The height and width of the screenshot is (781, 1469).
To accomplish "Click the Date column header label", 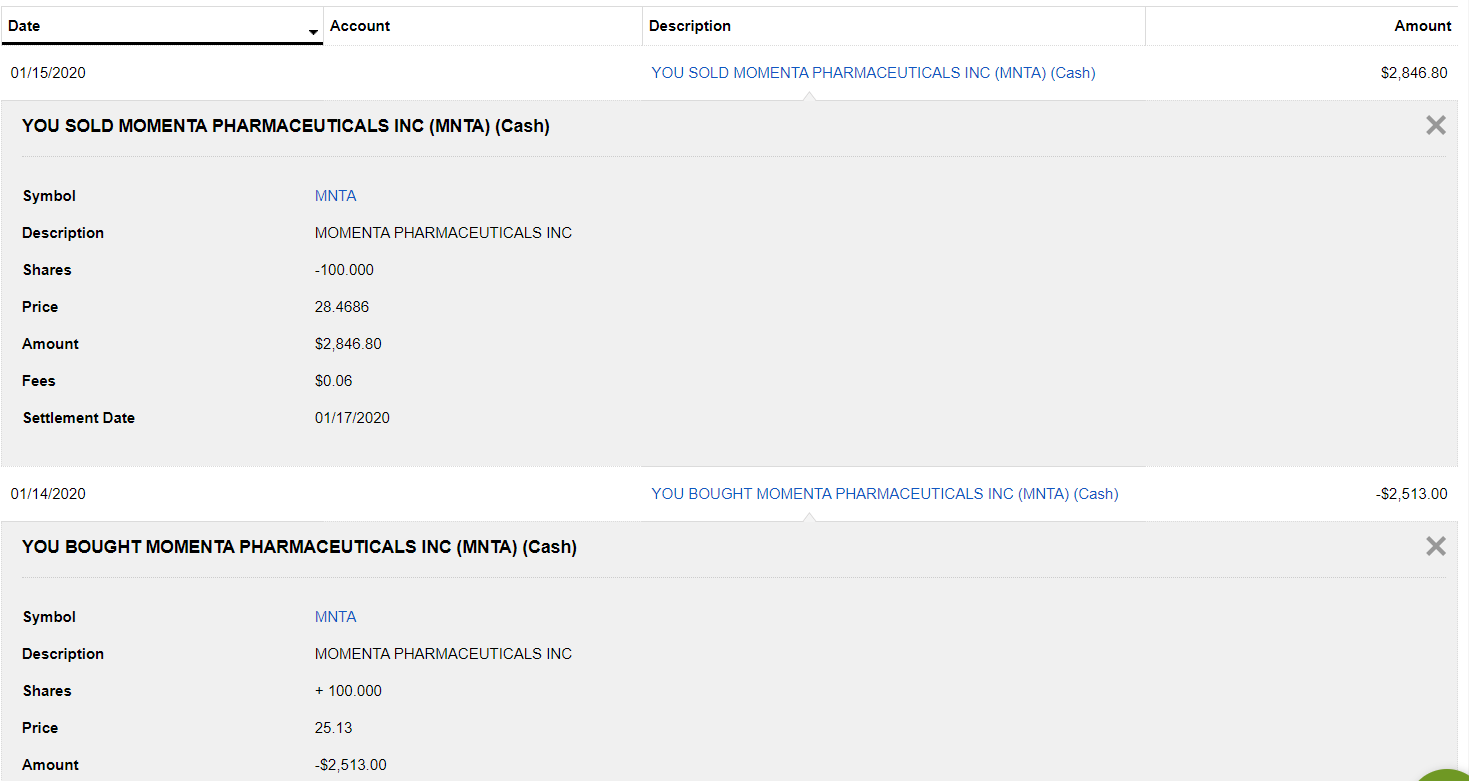I will coord(24,26).
